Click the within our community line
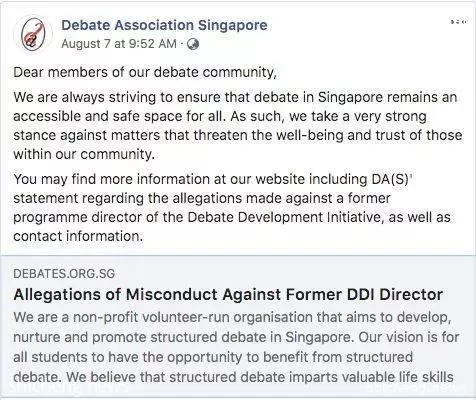Screen dimensions: 476x400 click(84, 154)
